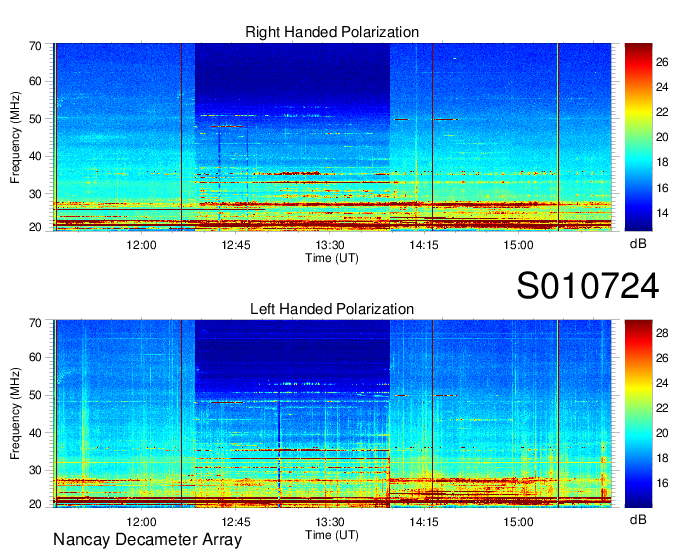Viewport: 680px width, 552px height.
Task: Click the Right Handed Polarization title
Action: (x=332, y=32)
